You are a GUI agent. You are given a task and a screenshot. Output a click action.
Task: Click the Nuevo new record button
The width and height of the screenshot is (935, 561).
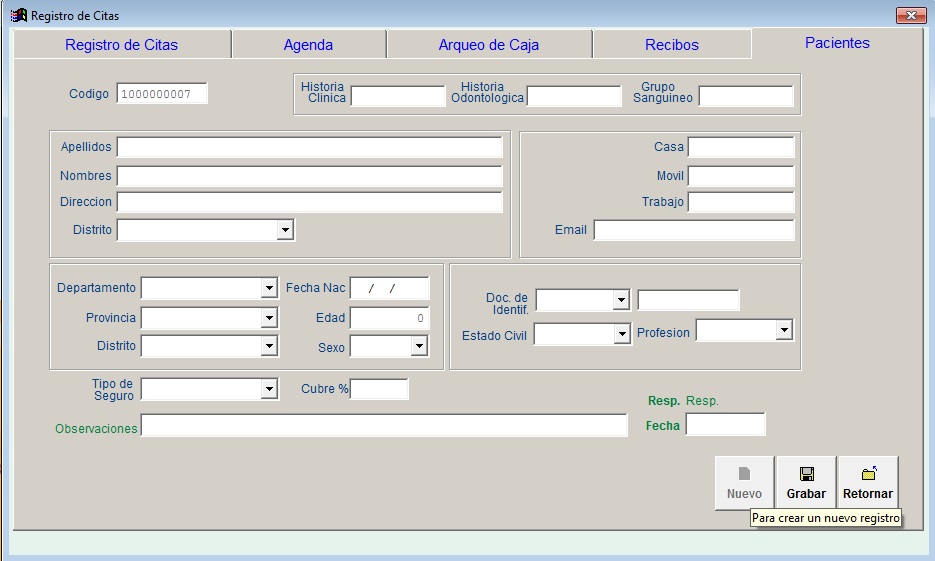point(744,483)
